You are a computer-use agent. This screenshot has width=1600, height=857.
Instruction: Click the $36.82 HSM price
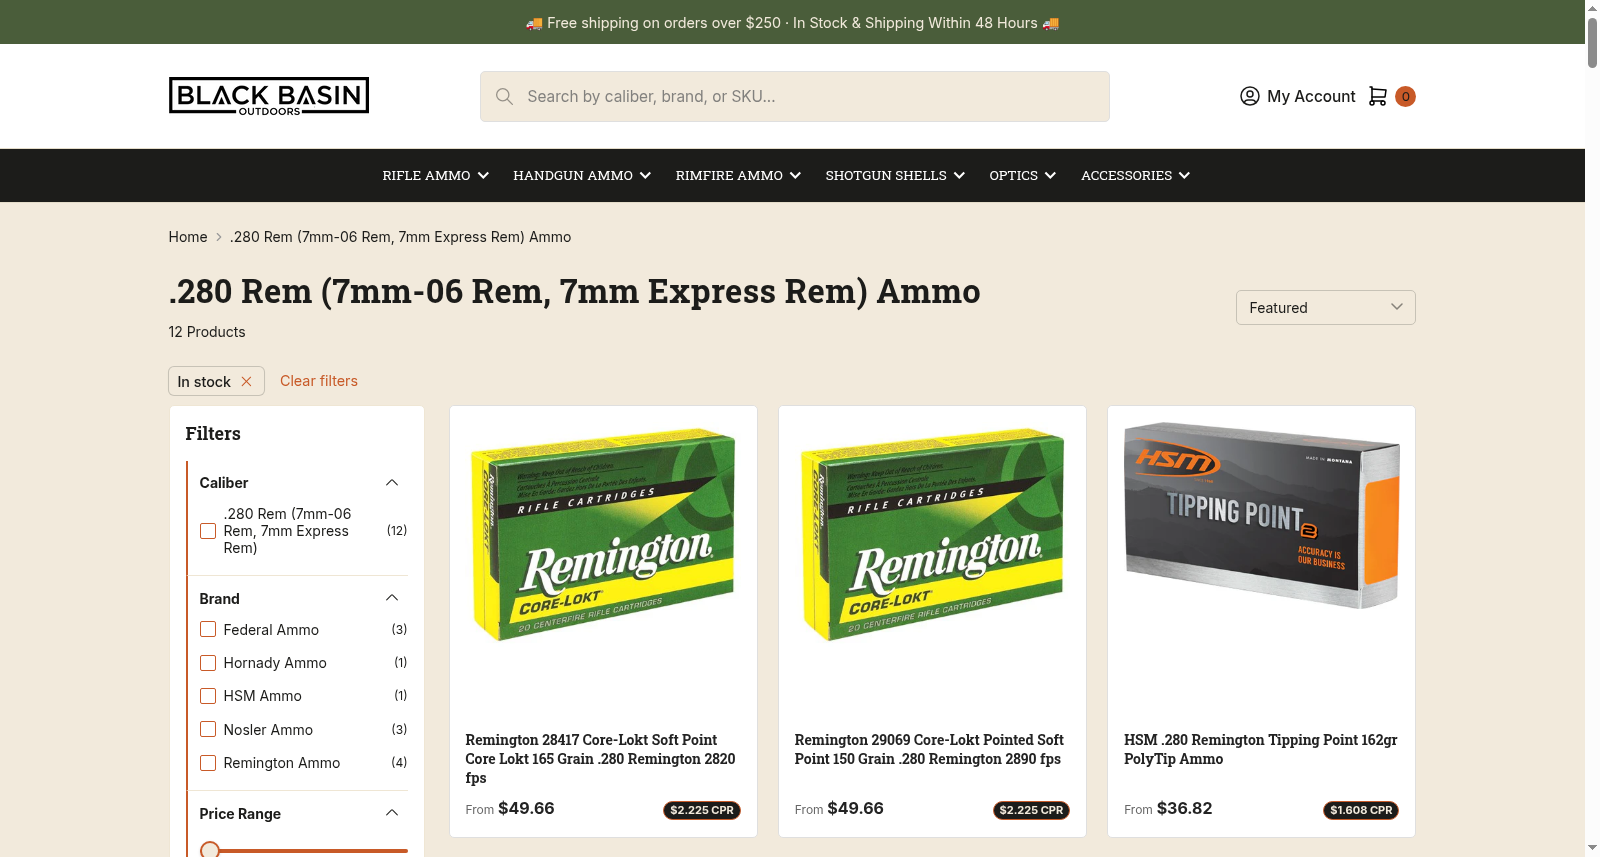1184,808
